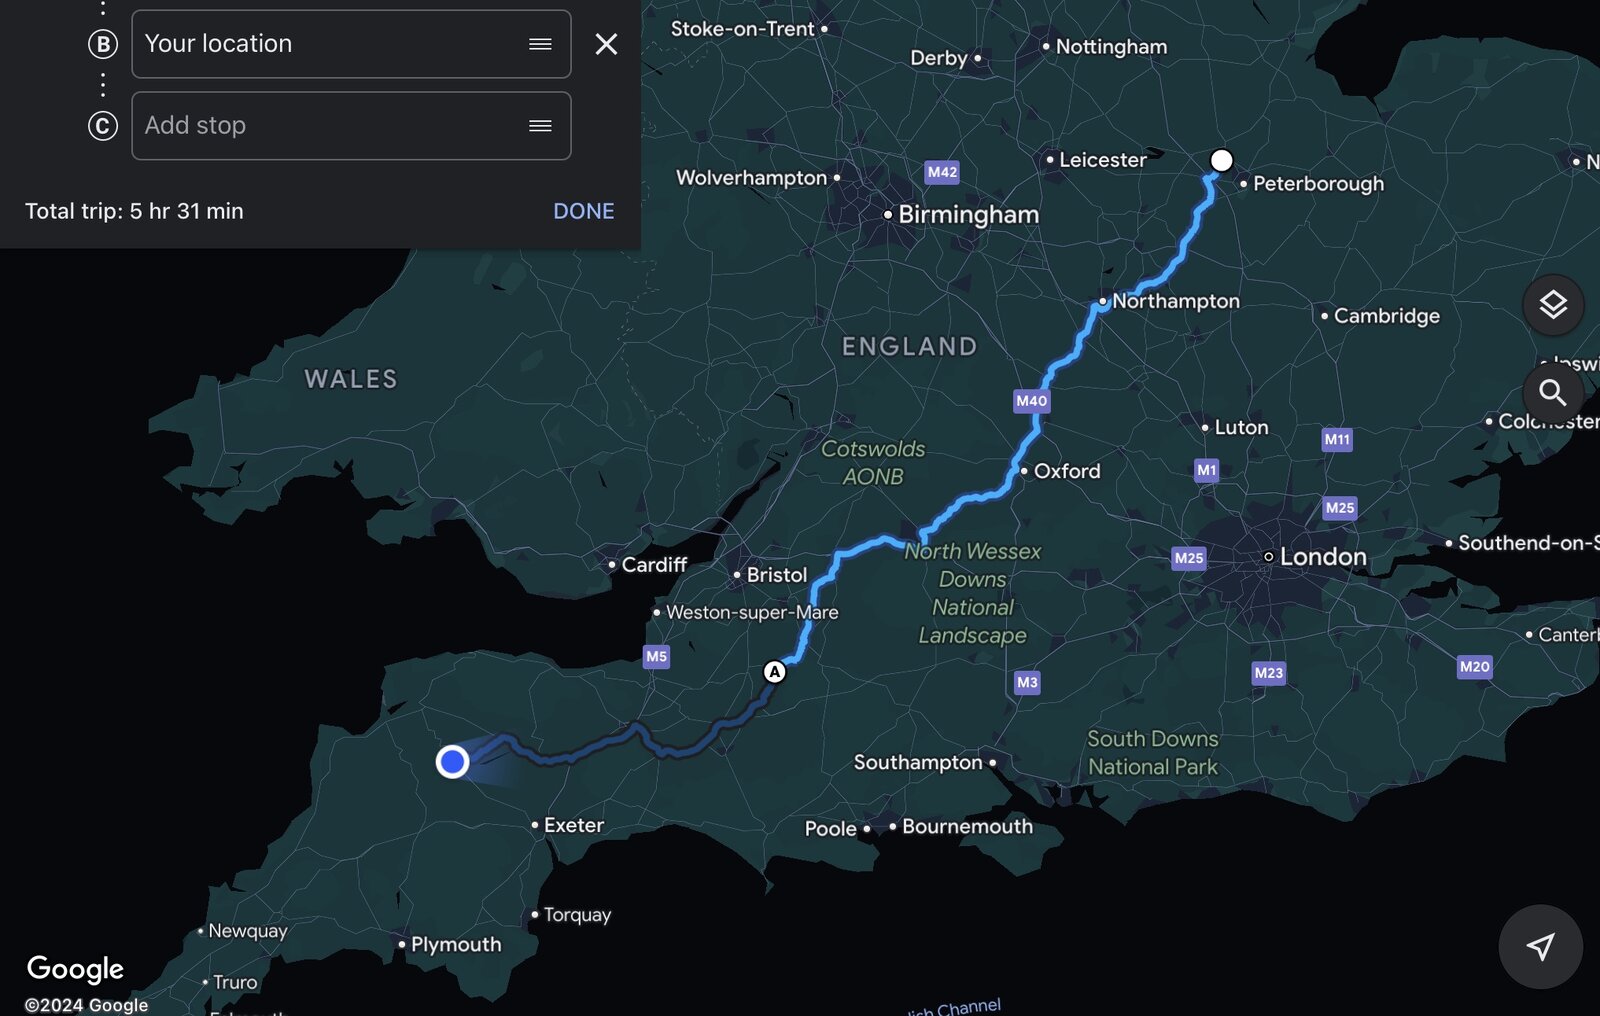Click the Google logo
The width and height of the screenshot is (1600, 1016).
click(x=75, y=969)
